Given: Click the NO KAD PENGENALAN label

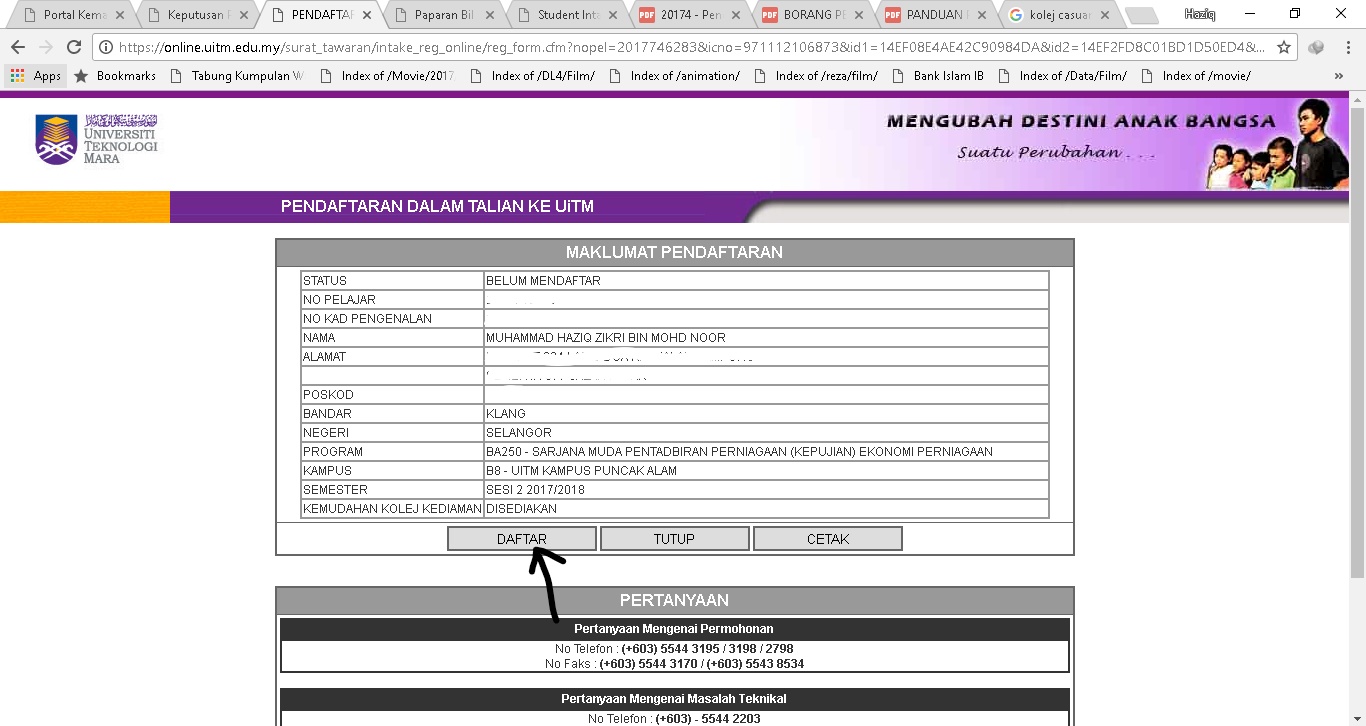Looking at the screenshot, I should (367, 319).
